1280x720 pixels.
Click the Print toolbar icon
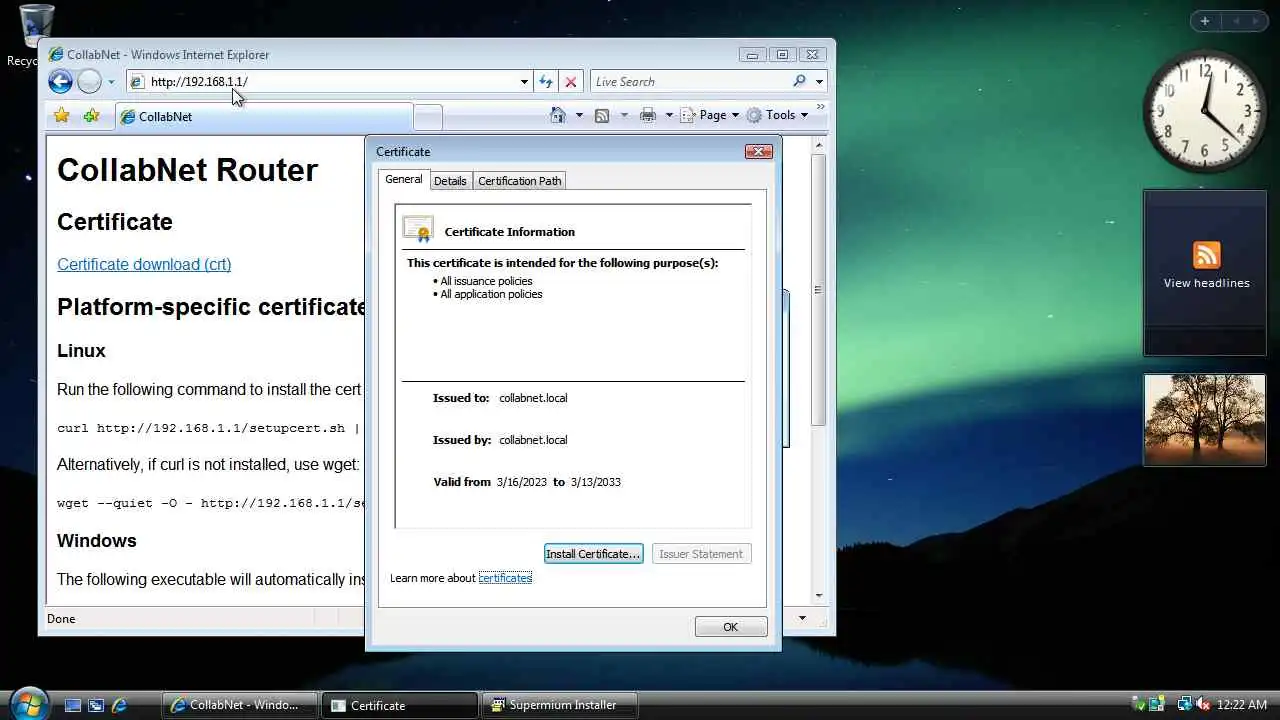[x=648, y=115]
